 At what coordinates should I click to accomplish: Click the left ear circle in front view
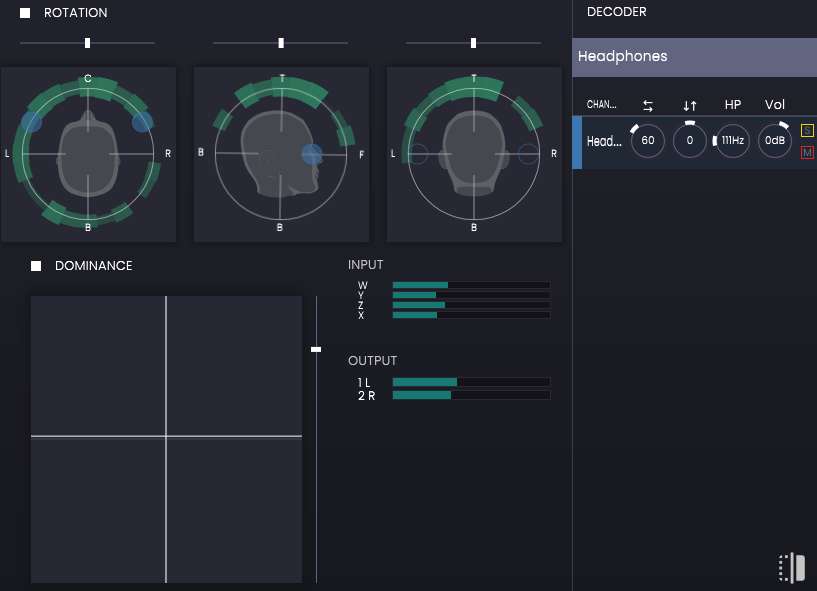point(418,154)
